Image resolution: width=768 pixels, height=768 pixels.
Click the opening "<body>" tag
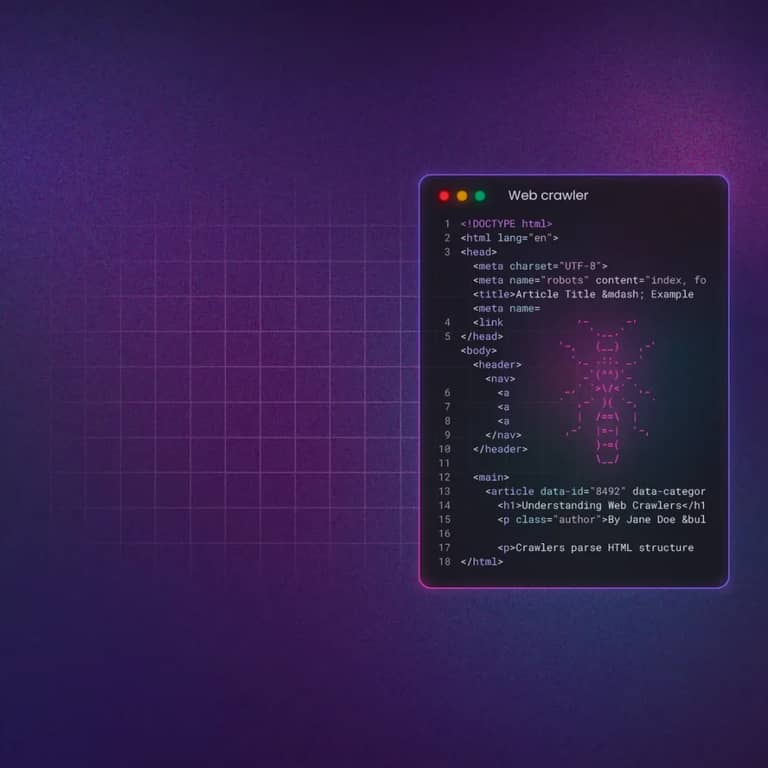point(479,351)
